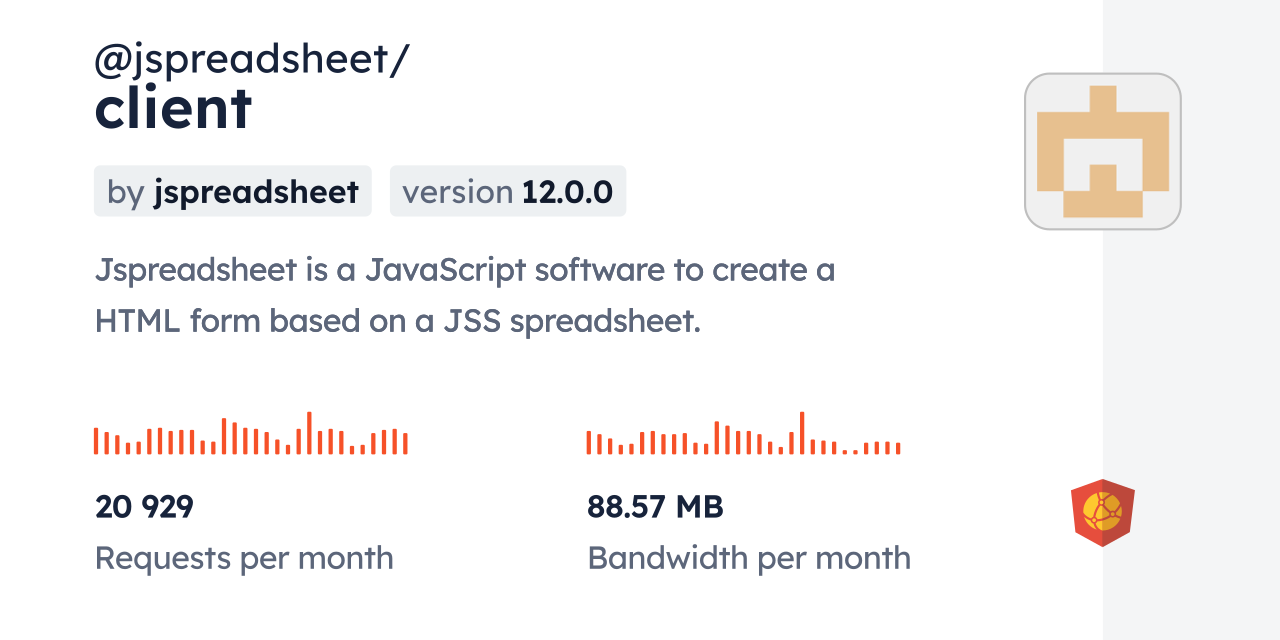Screen dimensions: 1280x640
Task: Click the tallest bar in requests chart
Action: [309, 433]
